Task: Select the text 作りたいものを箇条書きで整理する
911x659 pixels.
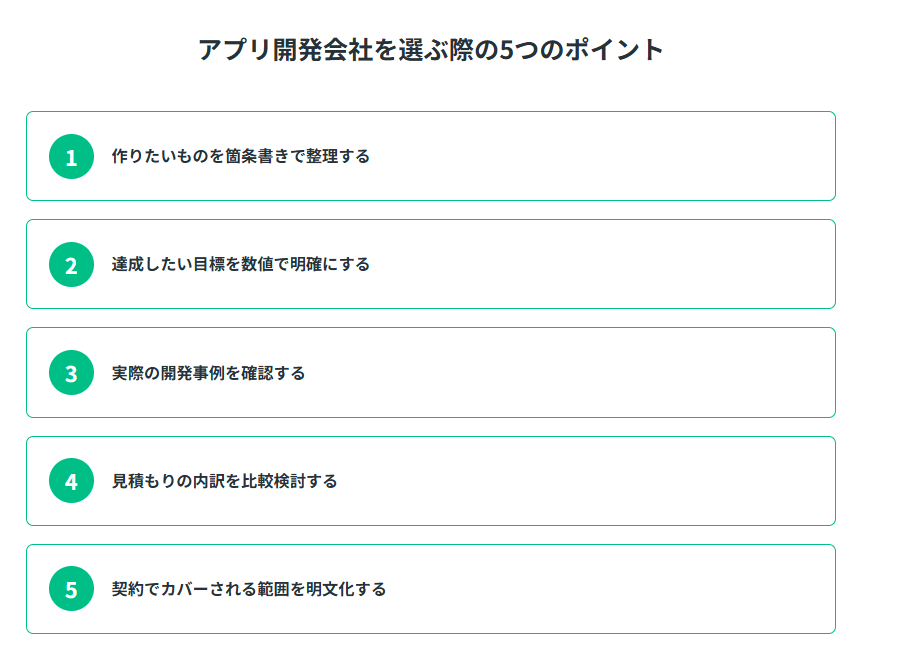Action: 240,157
